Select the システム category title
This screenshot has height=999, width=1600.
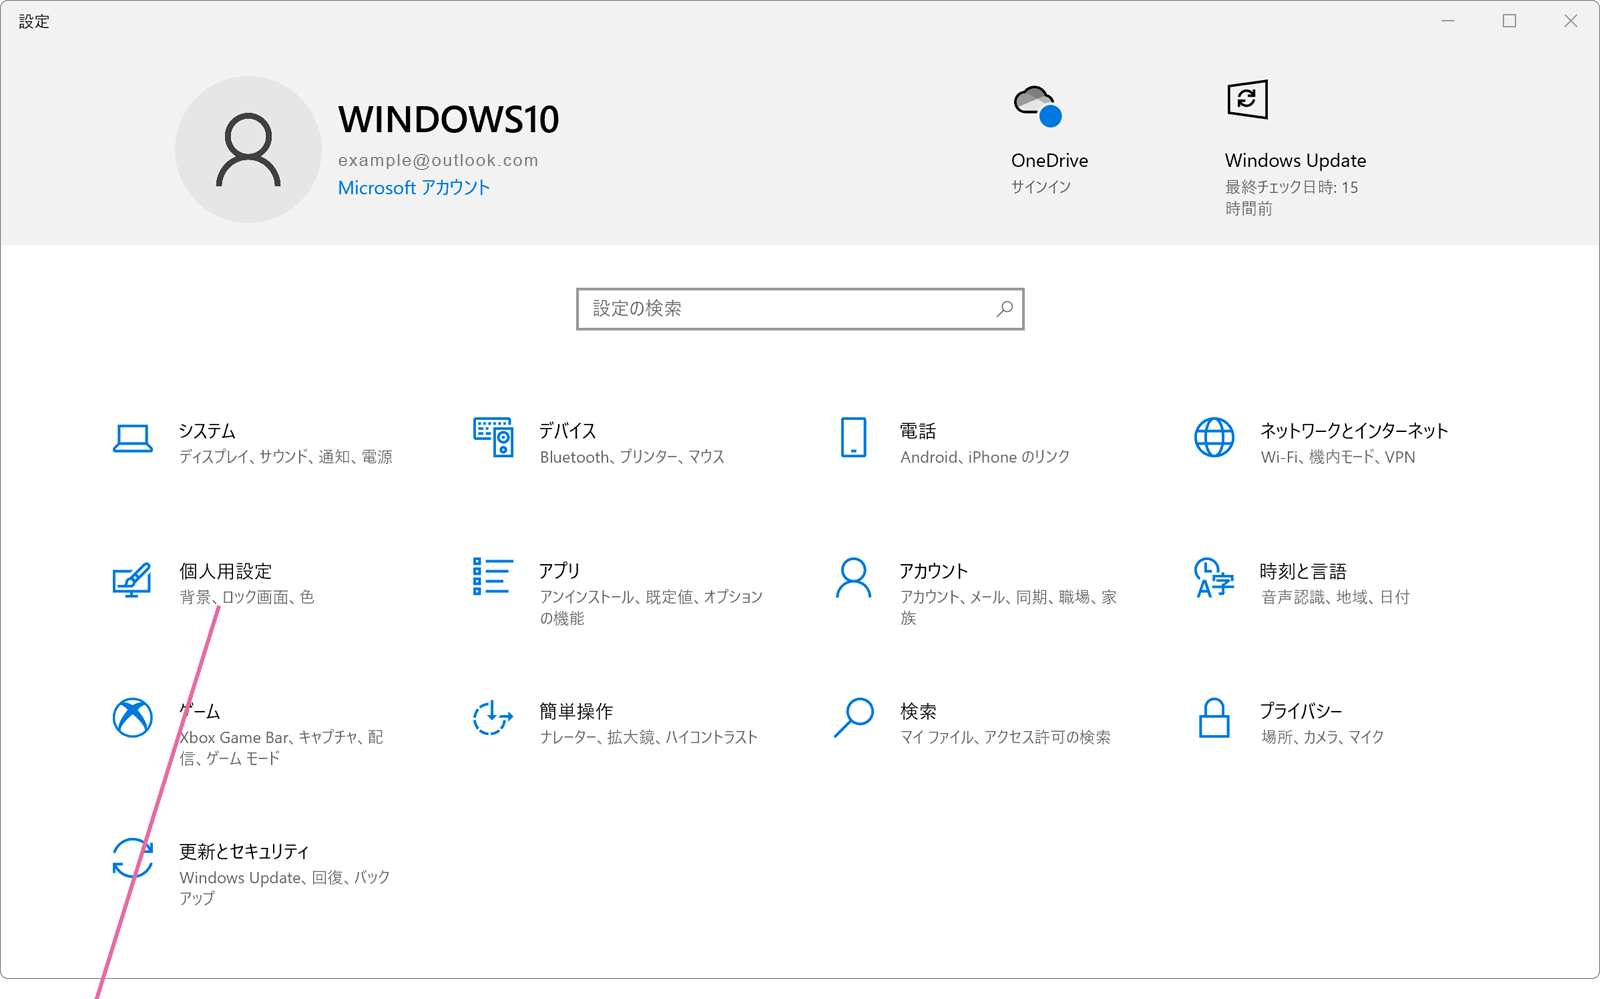pos(207,431)
